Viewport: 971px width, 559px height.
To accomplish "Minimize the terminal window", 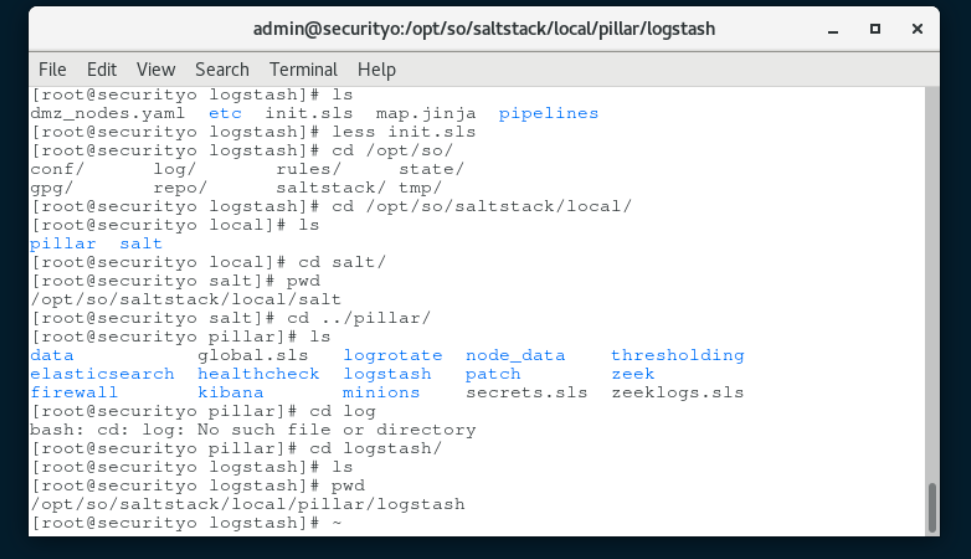I will pos(833,30).
